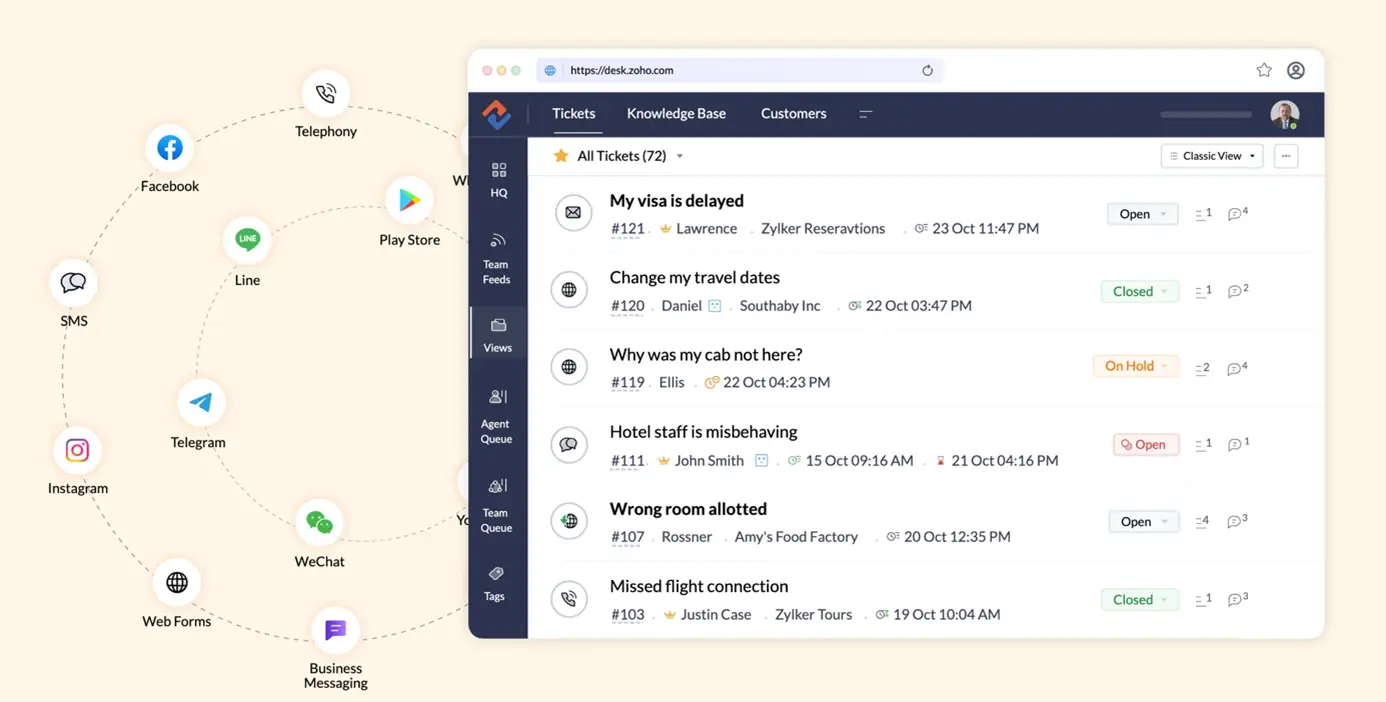Open the browser profile account icon
Viewport: 1386px width, 702px height.
click(1296, 70)
